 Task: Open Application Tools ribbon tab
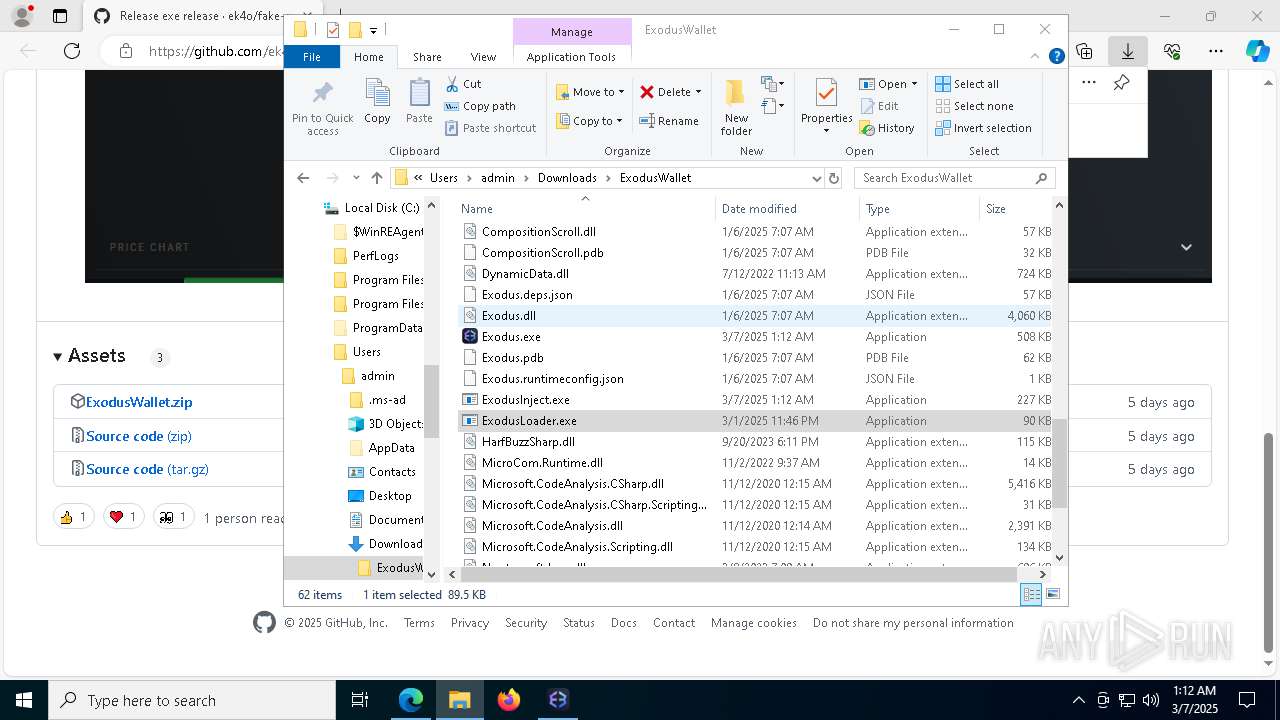571,57
